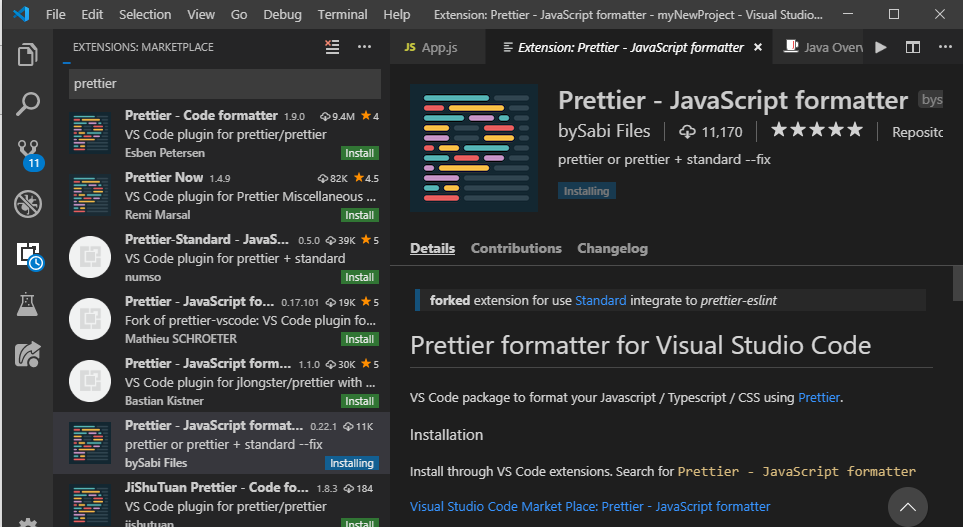Expand Extensions panel more actions ellipsis
The width and height of the screenshot is (963, 527).
pos(364,47)
